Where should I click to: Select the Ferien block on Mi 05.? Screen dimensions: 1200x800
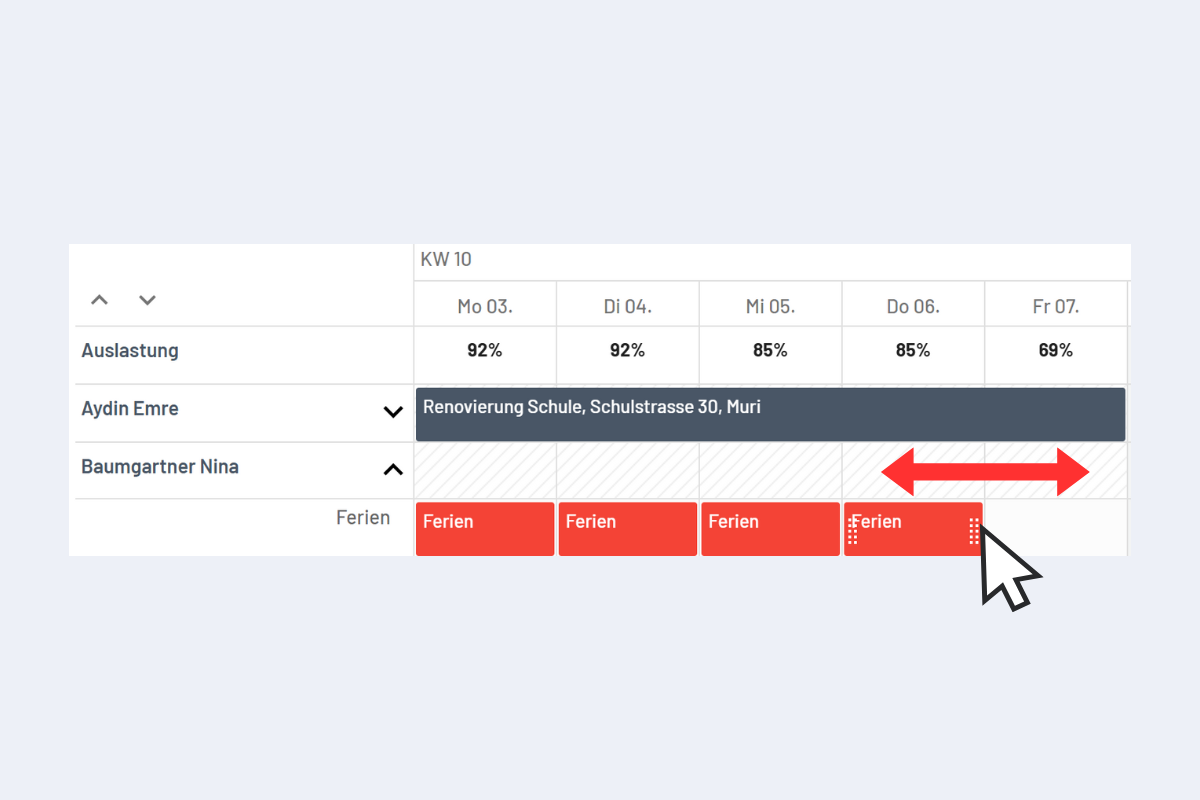tap(770, 528)
